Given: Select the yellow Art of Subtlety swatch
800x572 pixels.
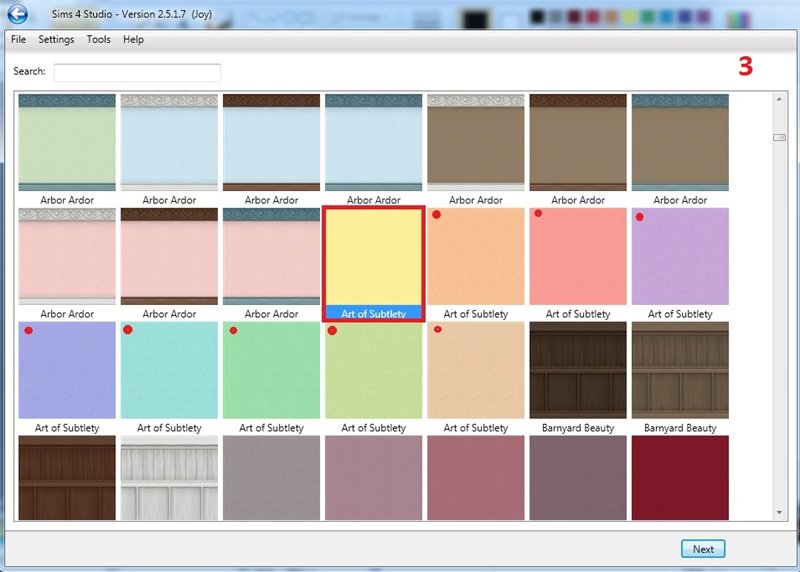Looking at the screenshot, I should click(x=374, y=257).
